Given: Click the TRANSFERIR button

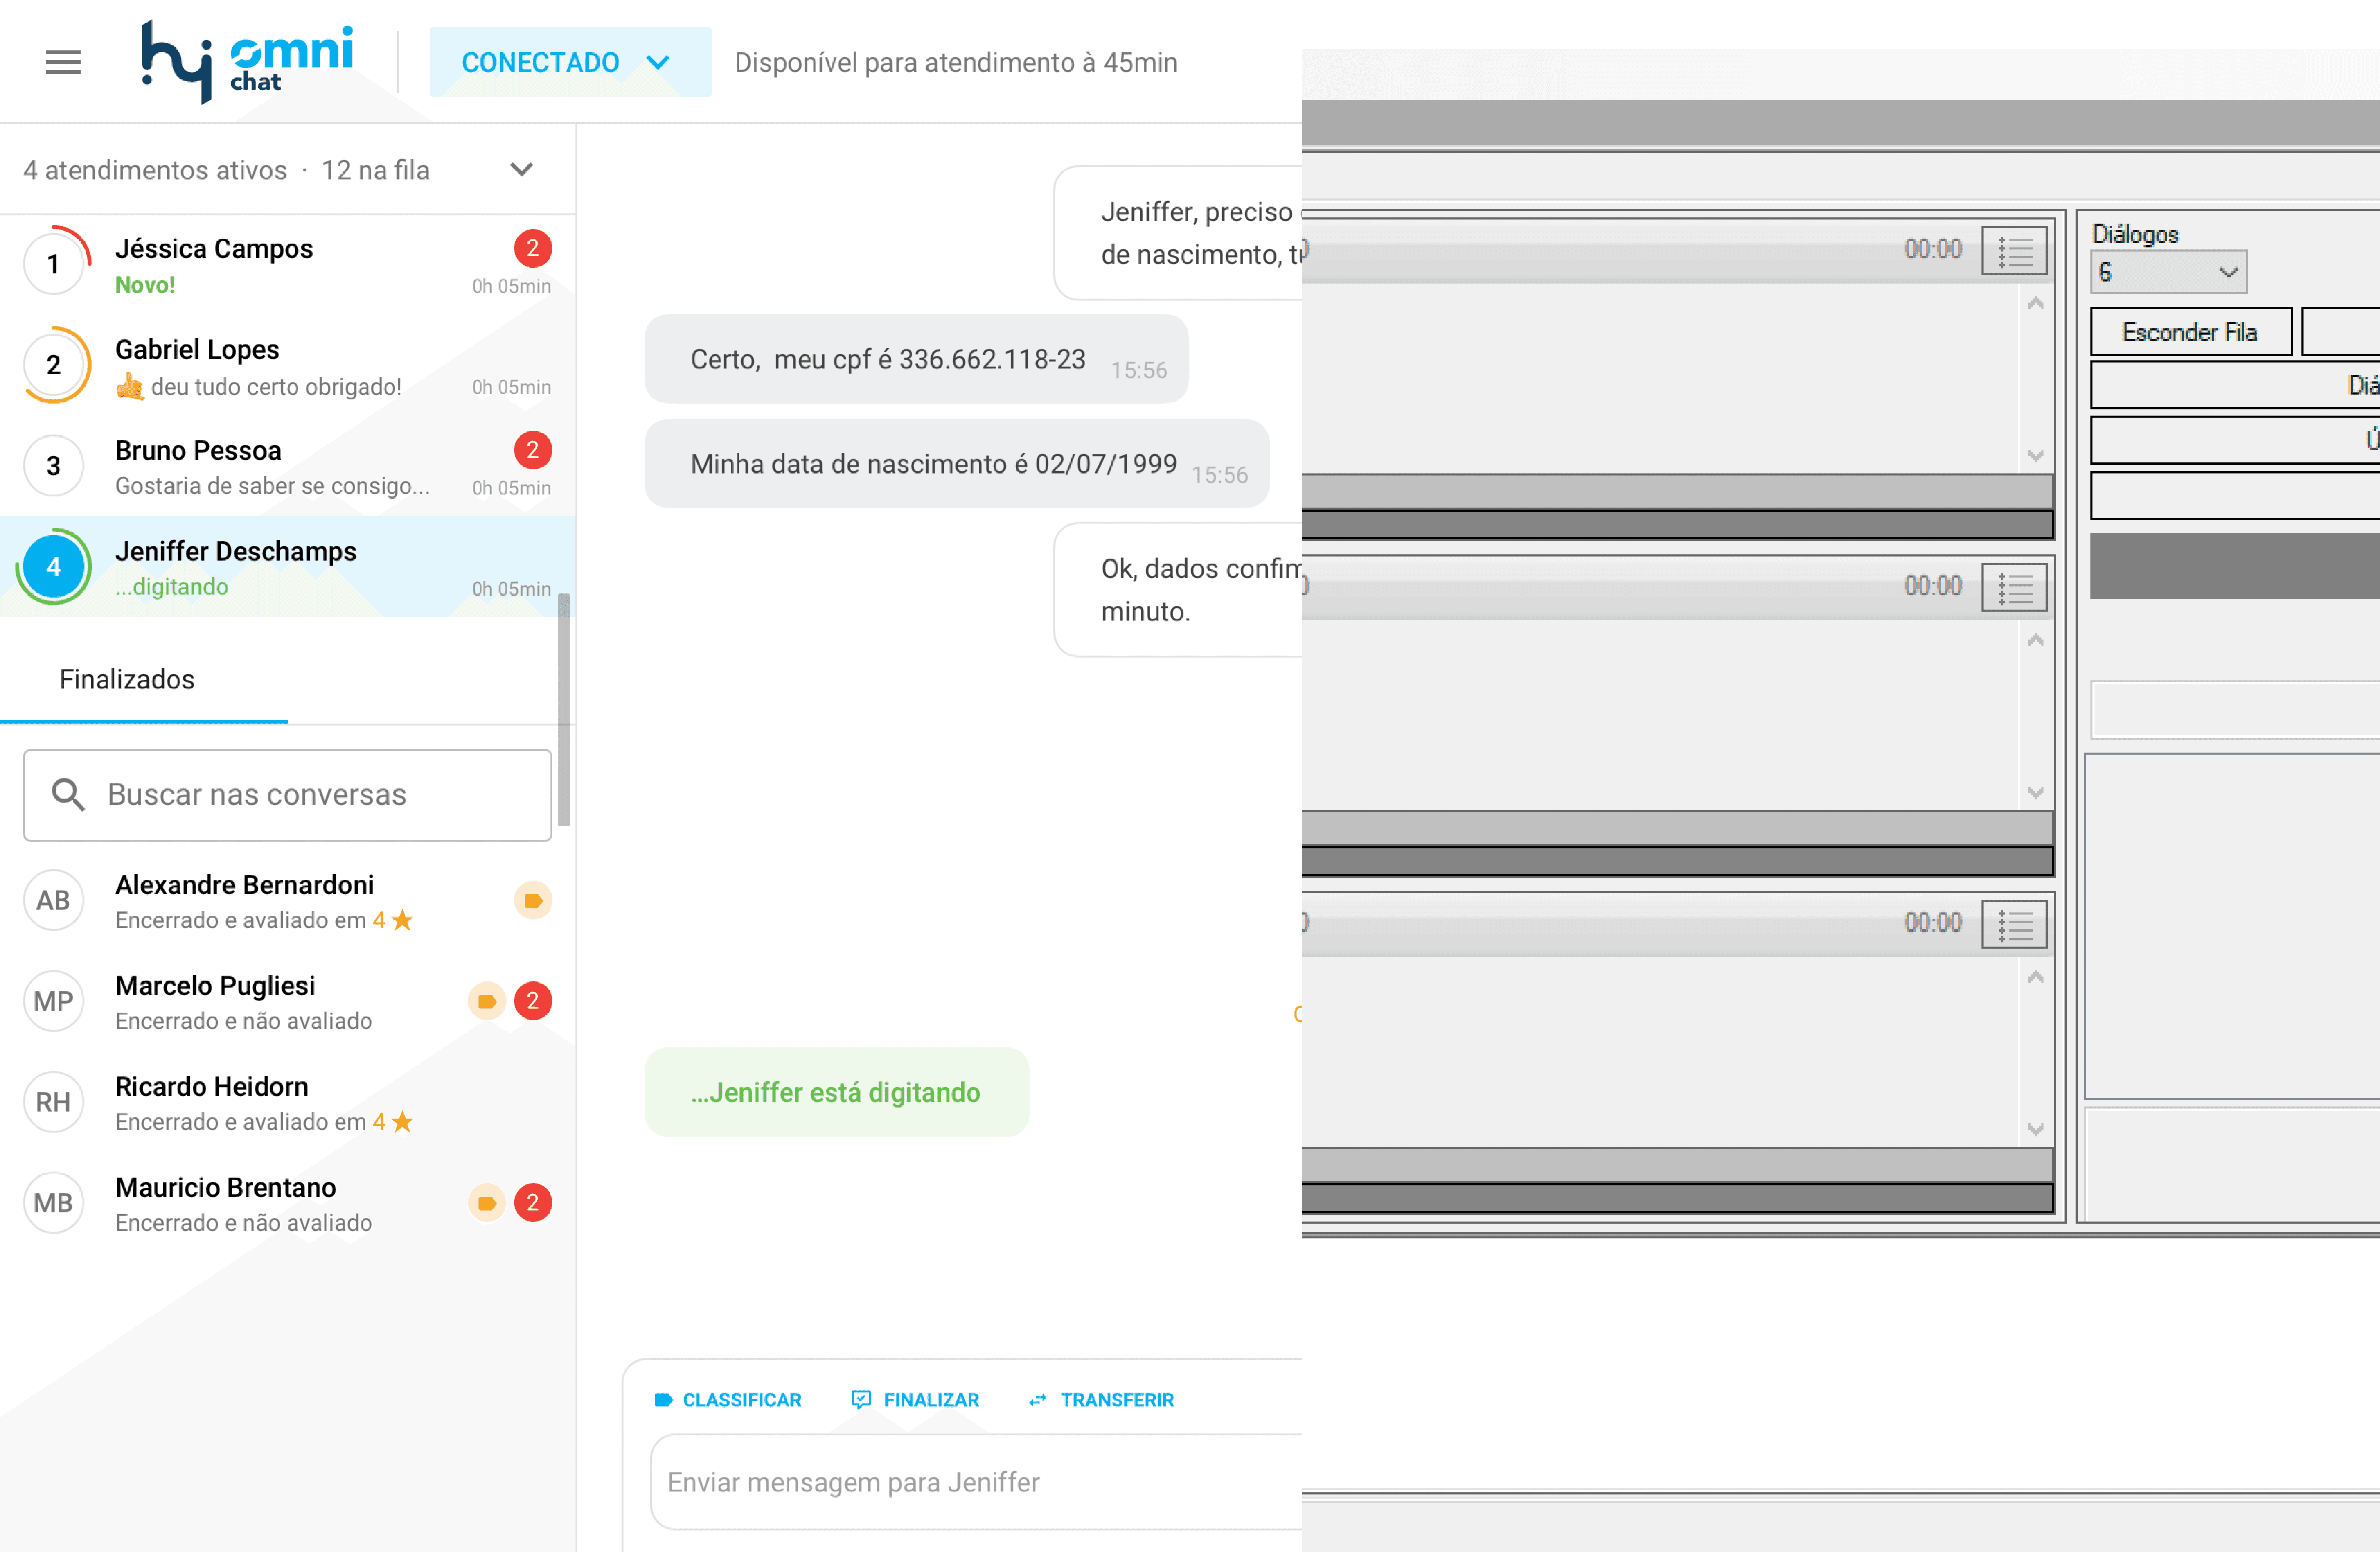Looking at the screenshot, I should click(x=1101, y=1400).
